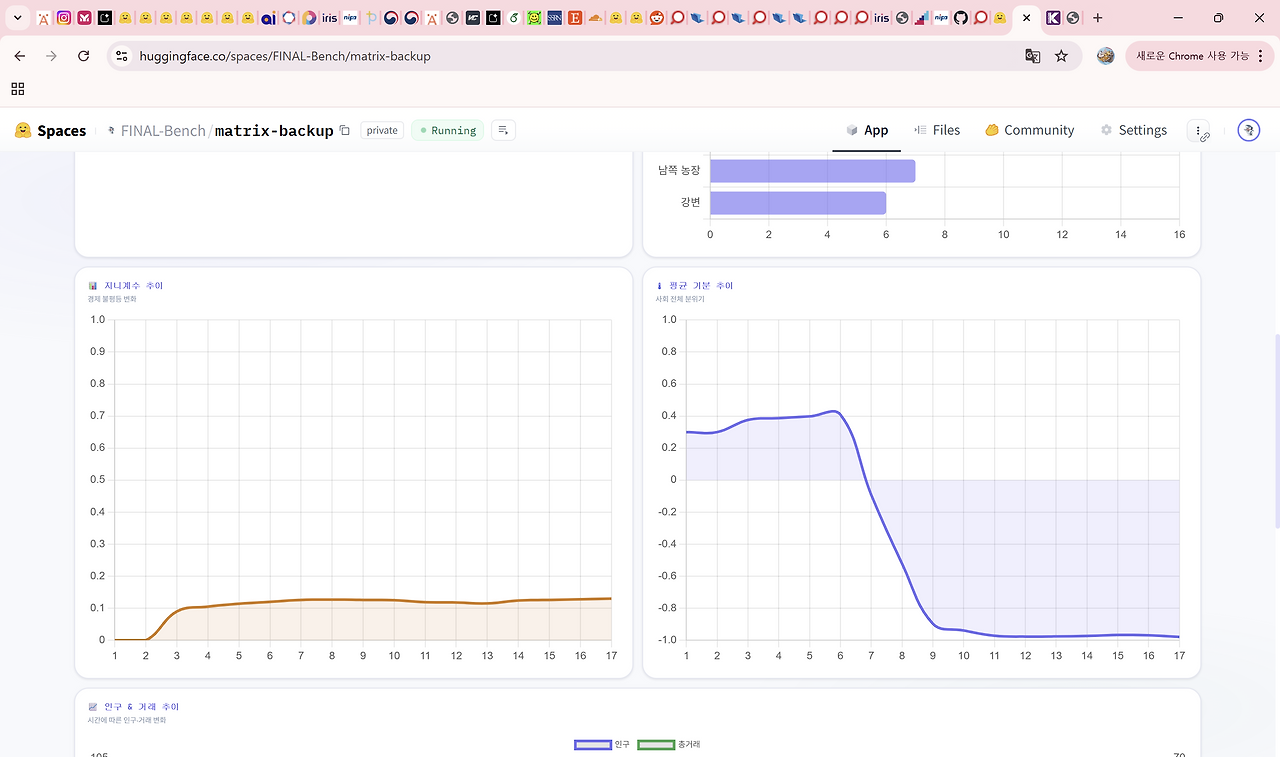The image size is (1280, 757).
Task: Click the 강변 bar in chart
Action: [x=798, y=203]
